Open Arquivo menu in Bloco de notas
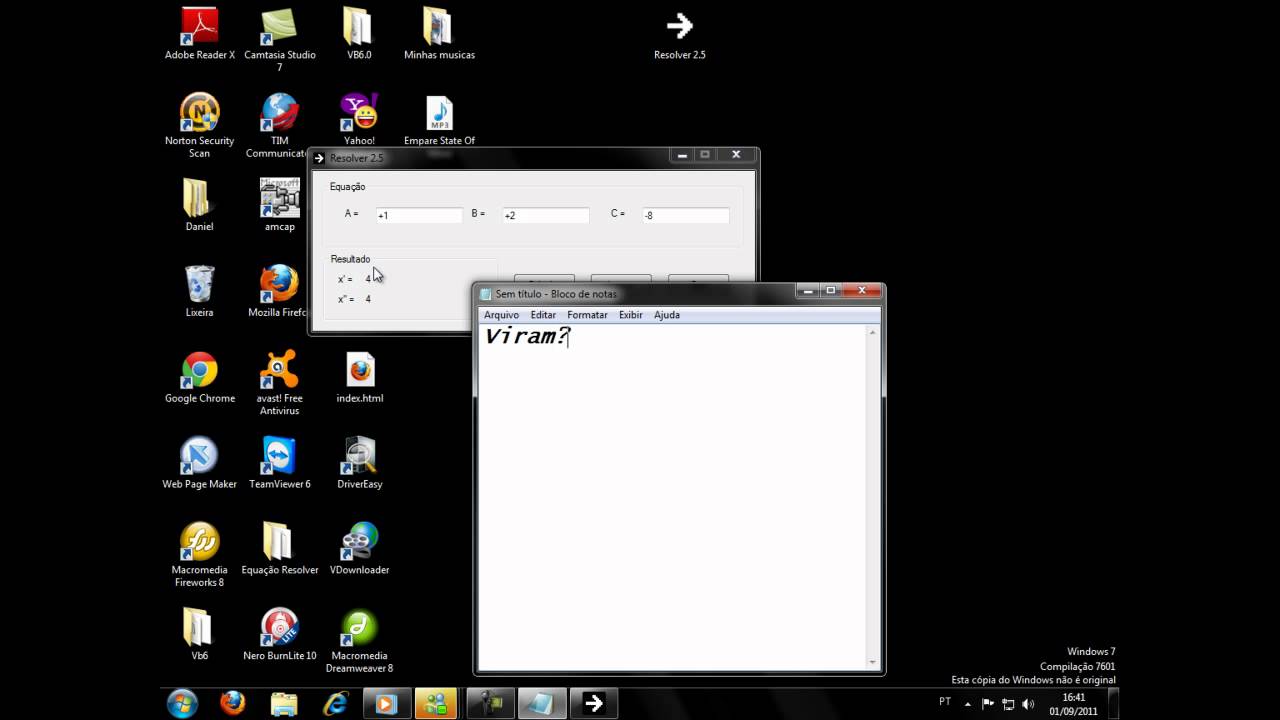This screenshot has width=1280, height=720. click(x=501, y=315)
